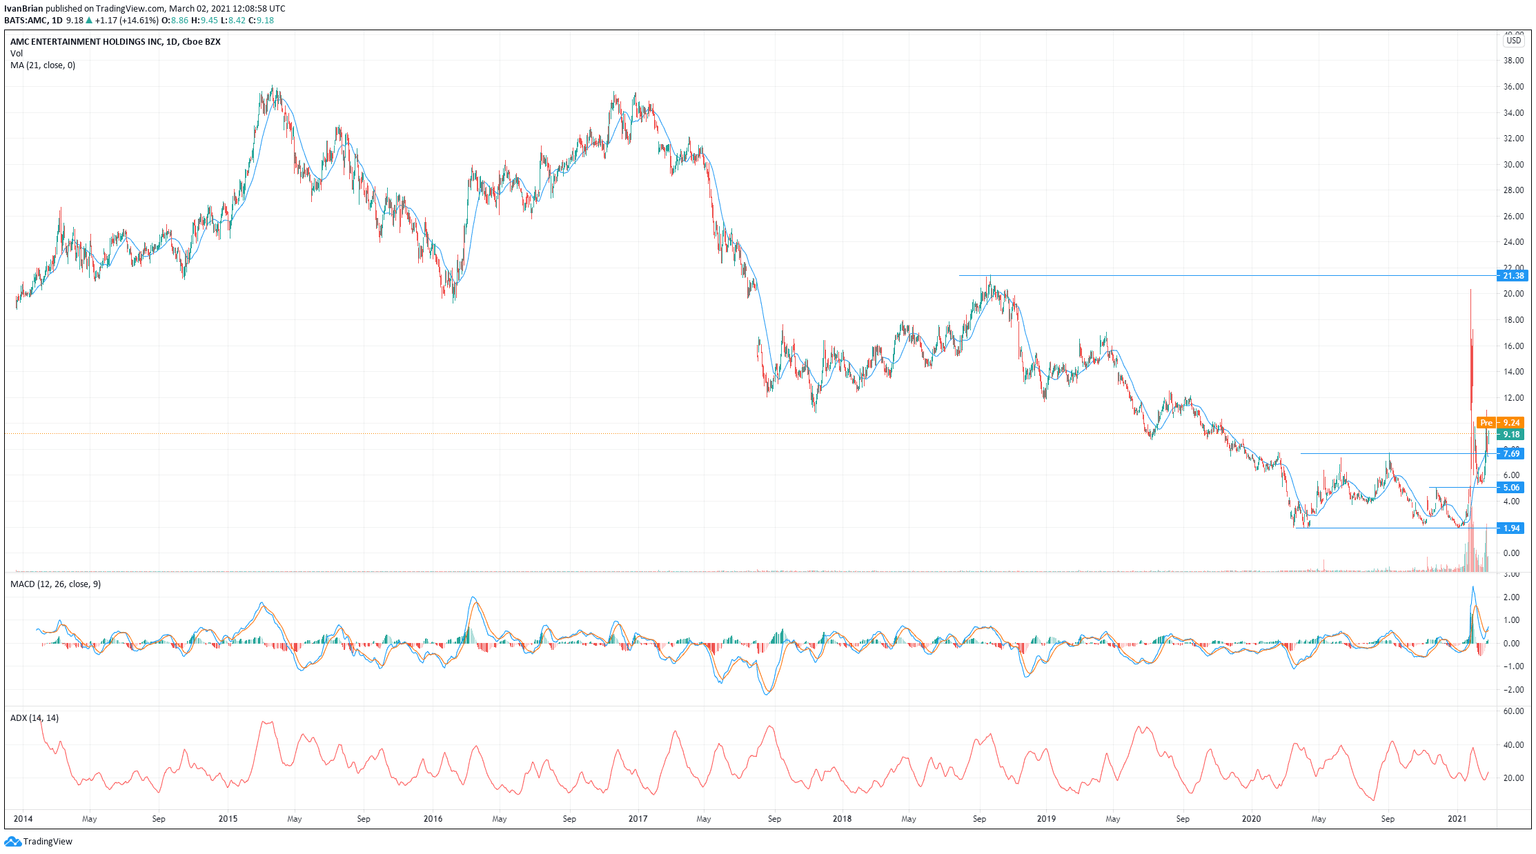The width and height of the screenshot is (1536, 854).
Task: Toggle visibility of the Vol indicator
Action: 16,52
